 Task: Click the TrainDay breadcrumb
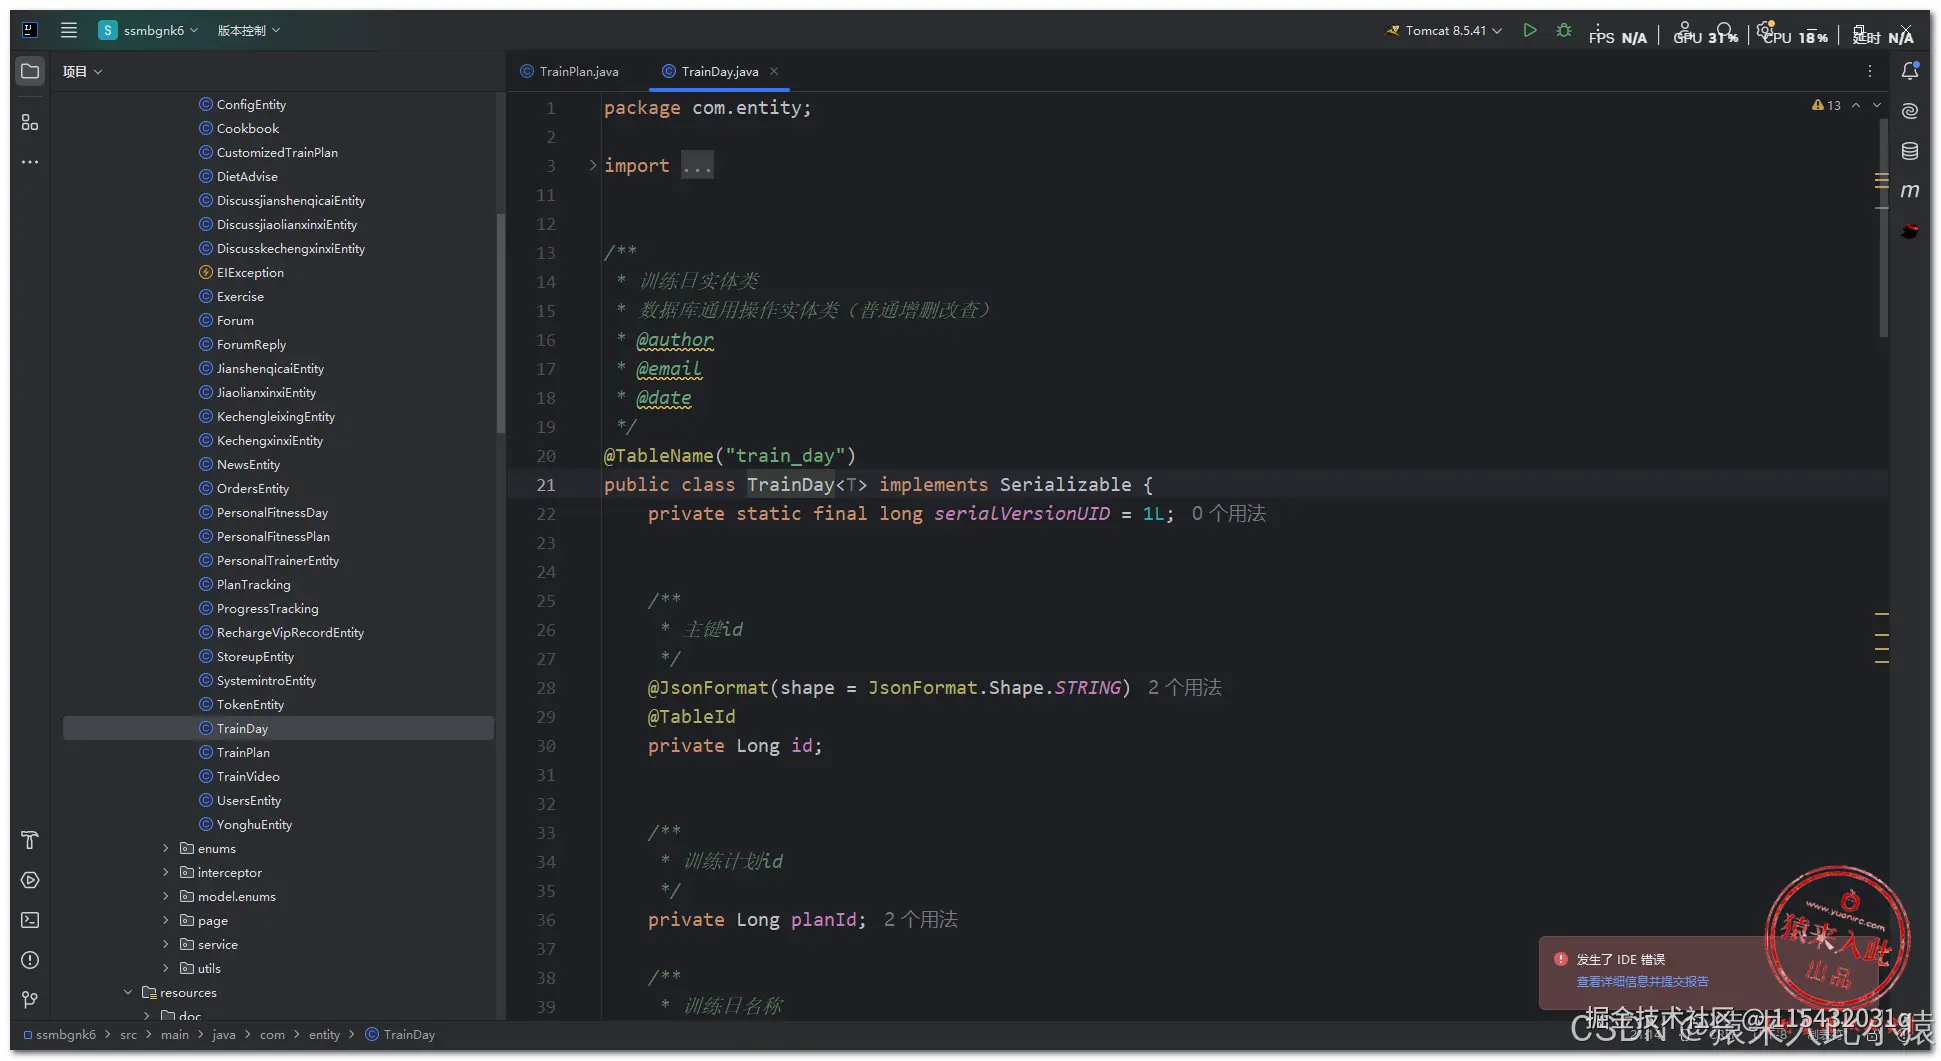click(x=400, y=1034)
